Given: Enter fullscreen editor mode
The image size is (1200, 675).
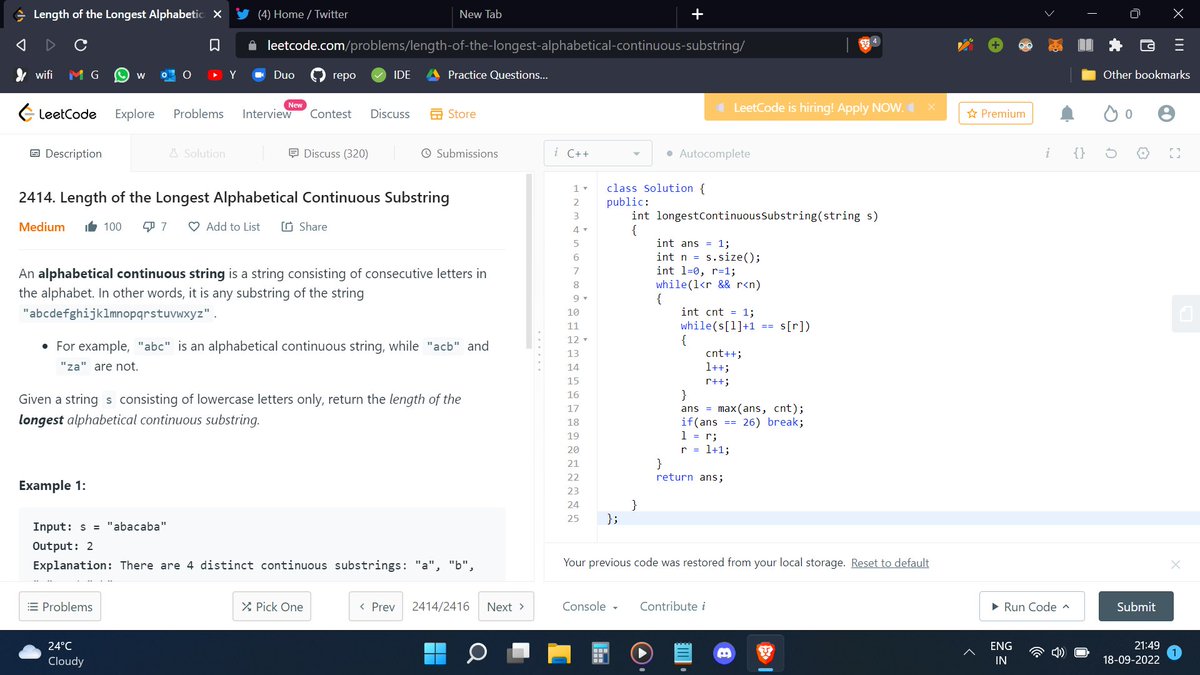Looking at the screenshot, I should coord(1175,154).
